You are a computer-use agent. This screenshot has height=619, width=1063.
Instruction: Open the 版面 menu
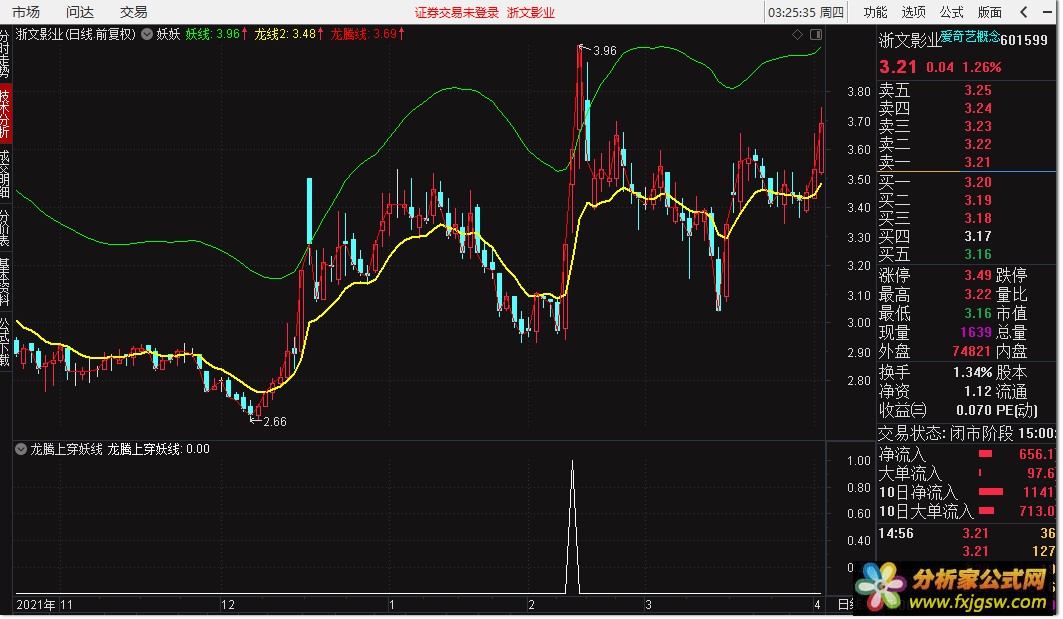(990, 12)
